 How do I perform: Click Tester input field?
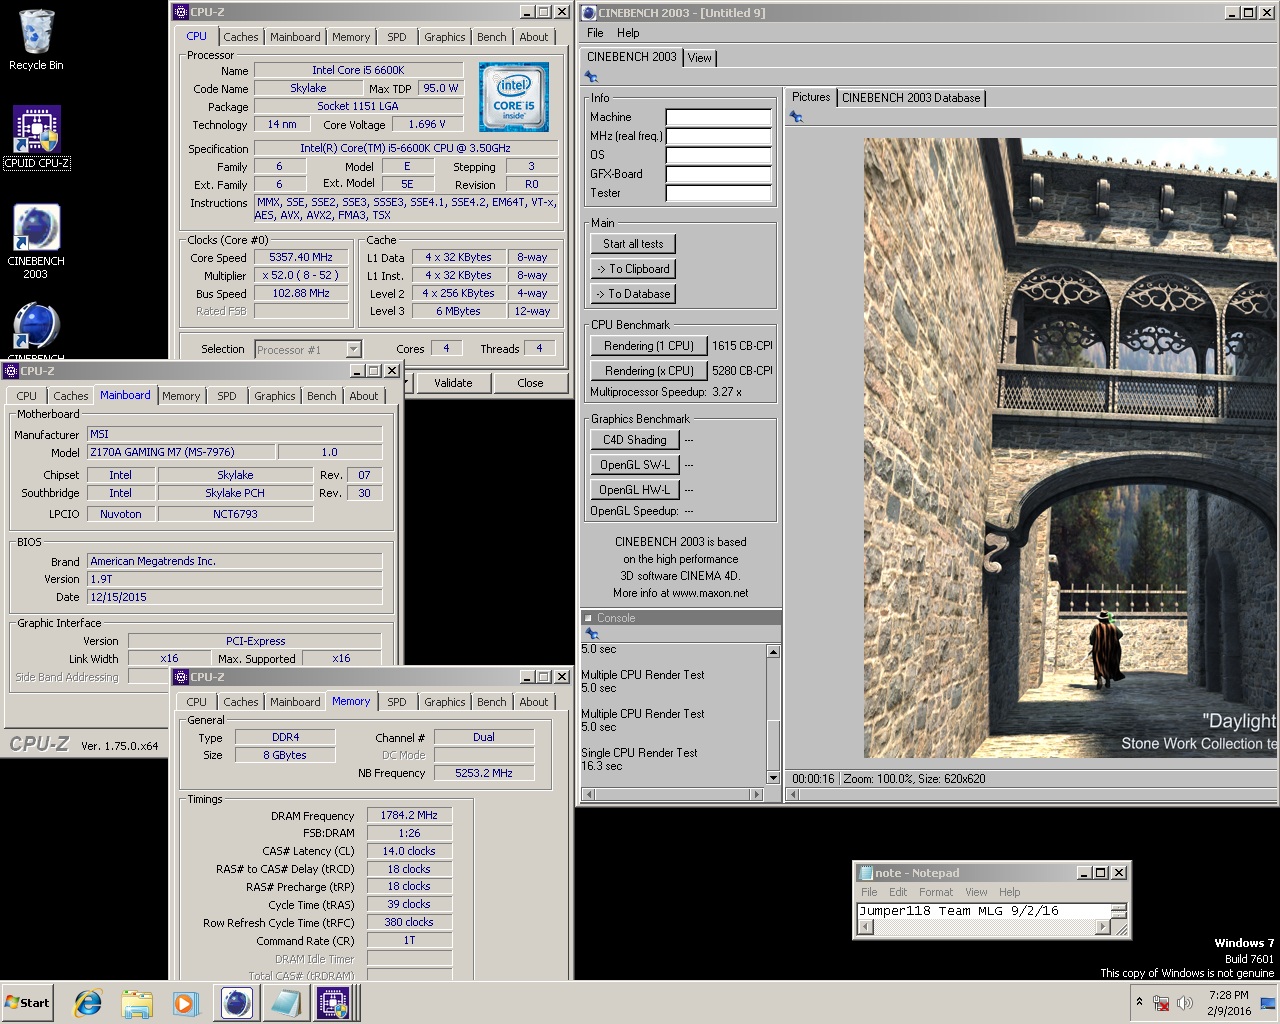click(x=719, y=193)
